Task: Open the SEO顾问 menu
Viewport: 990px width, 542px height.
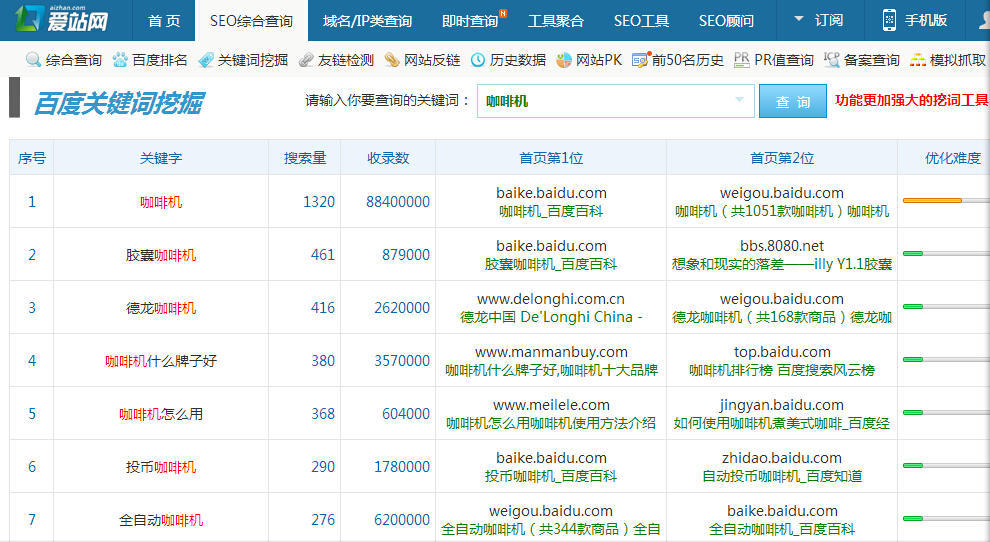Action: pyautogui.click(x=726, y=21)
